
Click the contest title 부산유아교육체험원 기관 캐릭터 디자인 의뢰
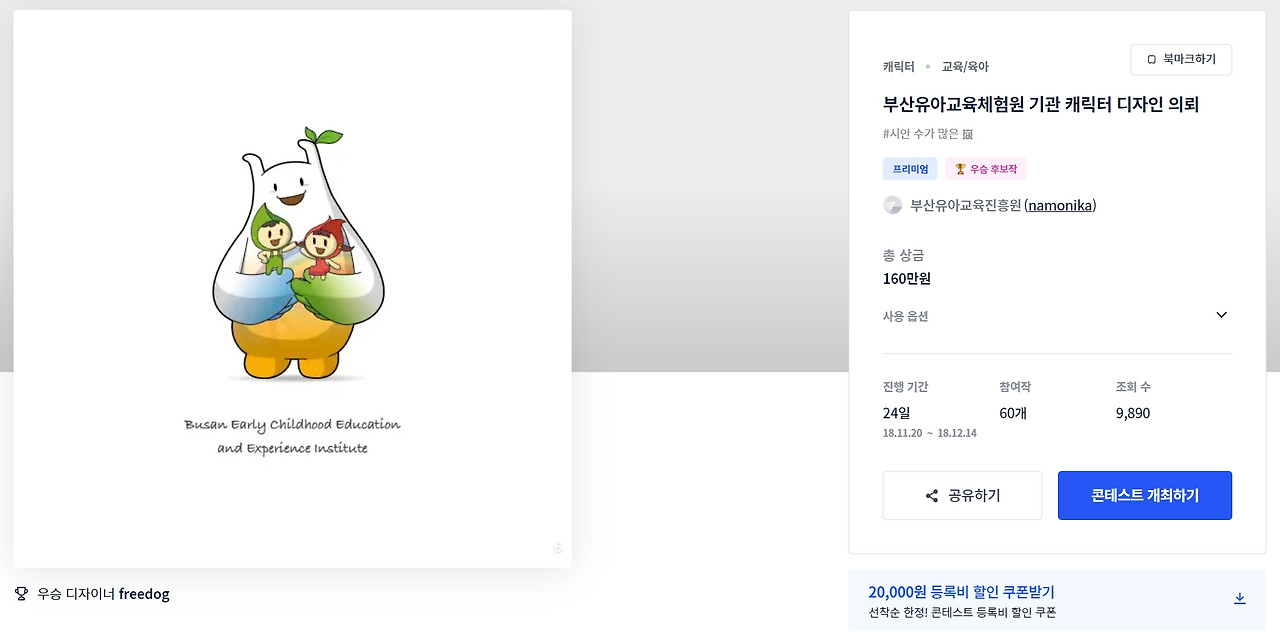tap(1041, 104)
